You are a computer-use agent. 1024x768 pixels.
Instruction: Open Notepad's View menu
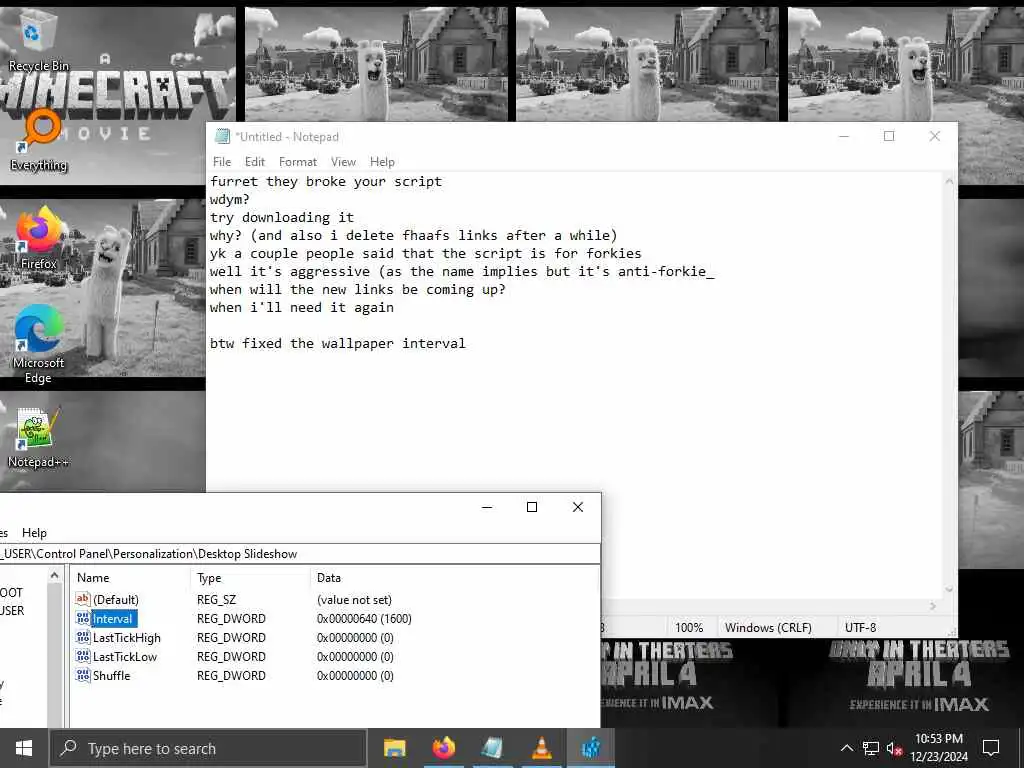tap(343, 162)
